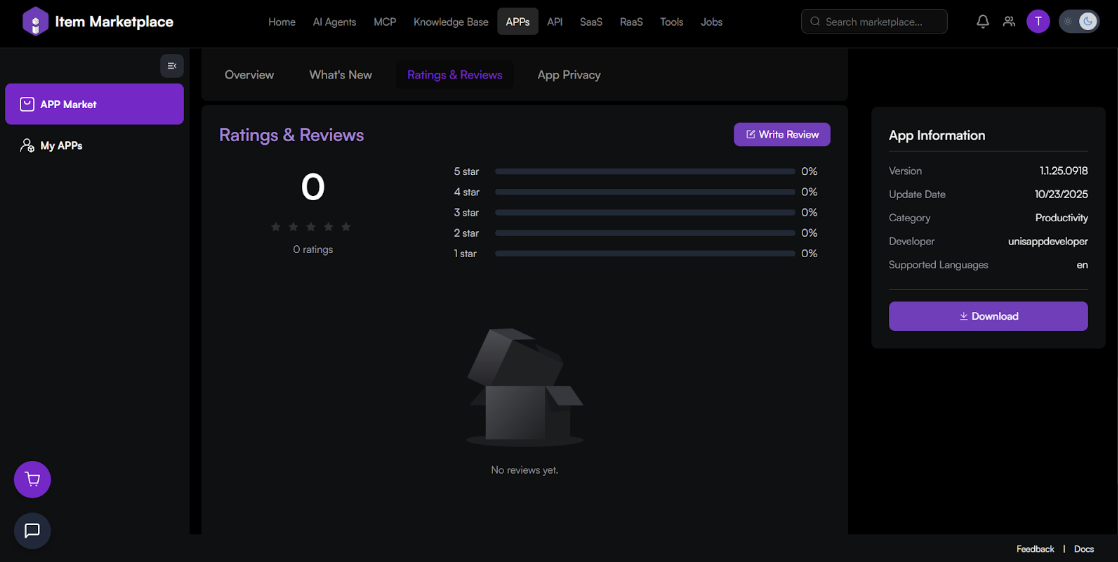Open the App Privacy tab
The width and height of the screenshot is (1118, 562).
click(569, 75)
